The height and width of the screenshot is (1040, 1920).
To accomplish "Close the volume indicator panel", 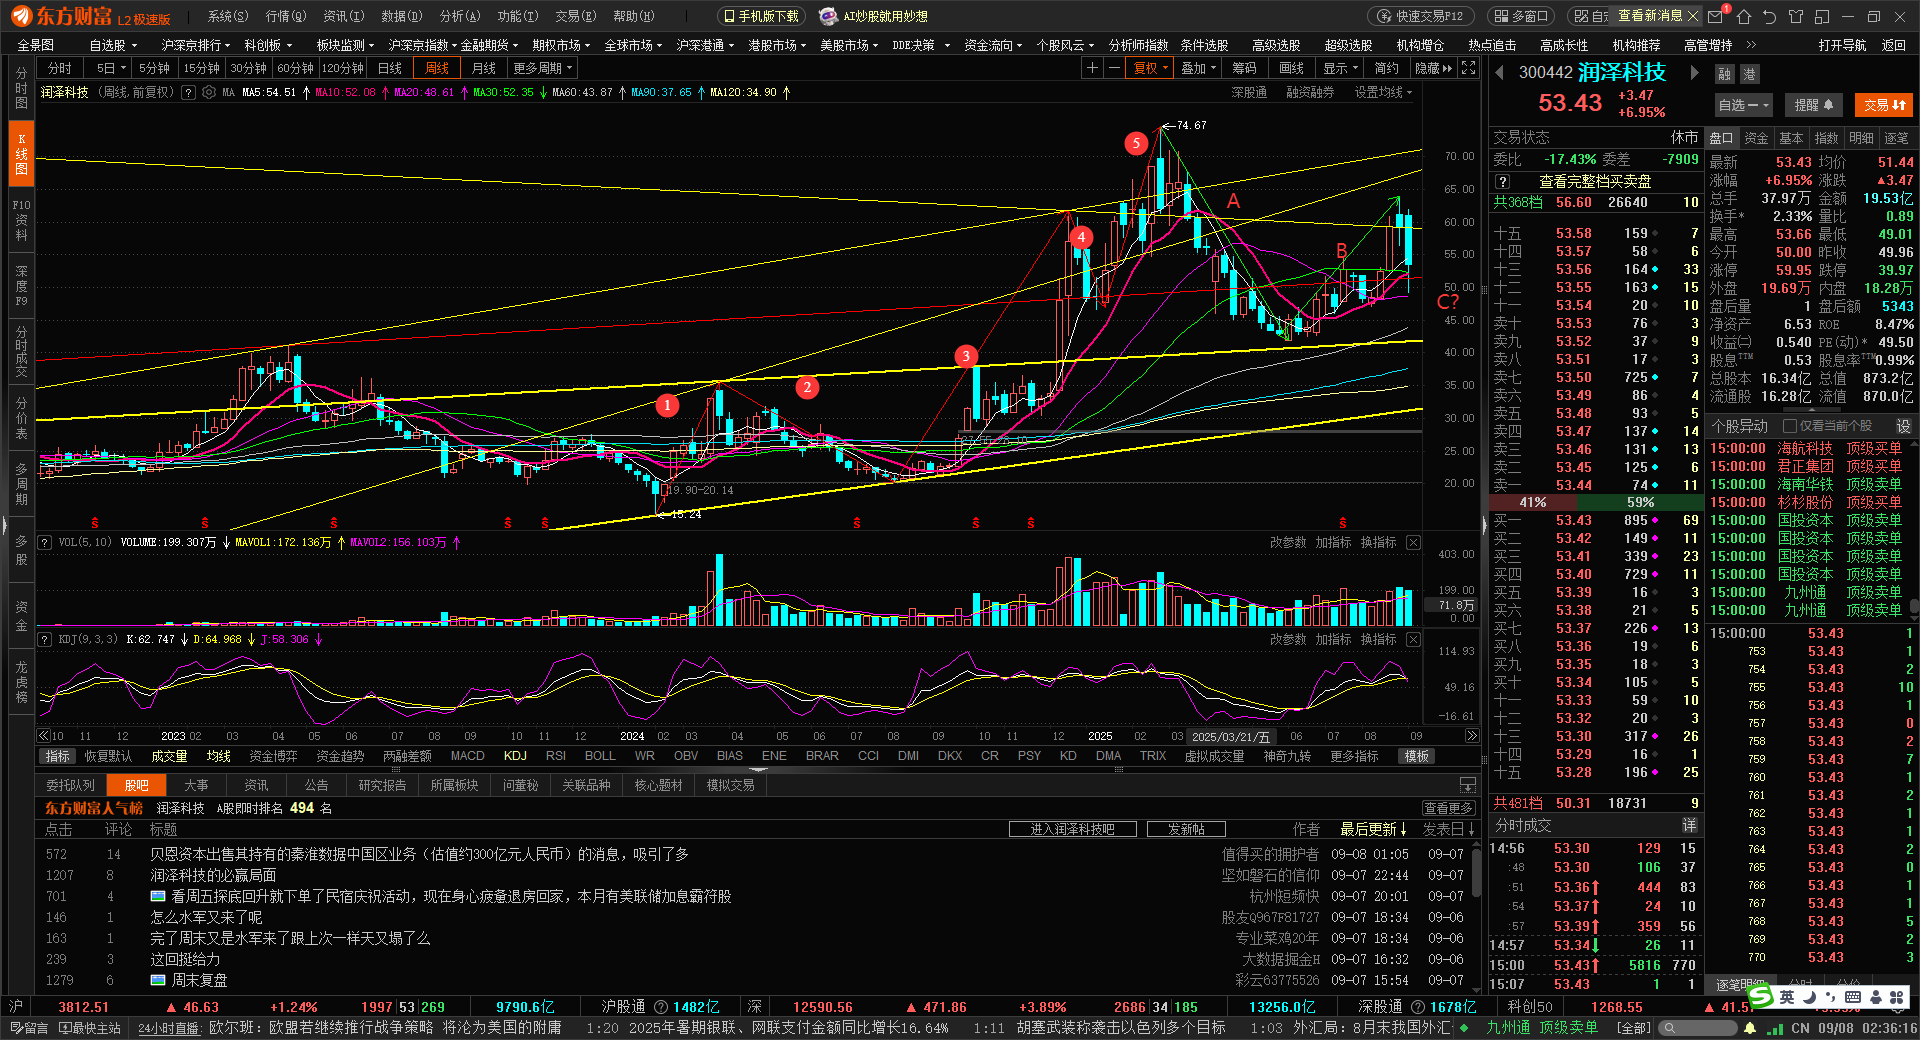I will (1413, 542).
